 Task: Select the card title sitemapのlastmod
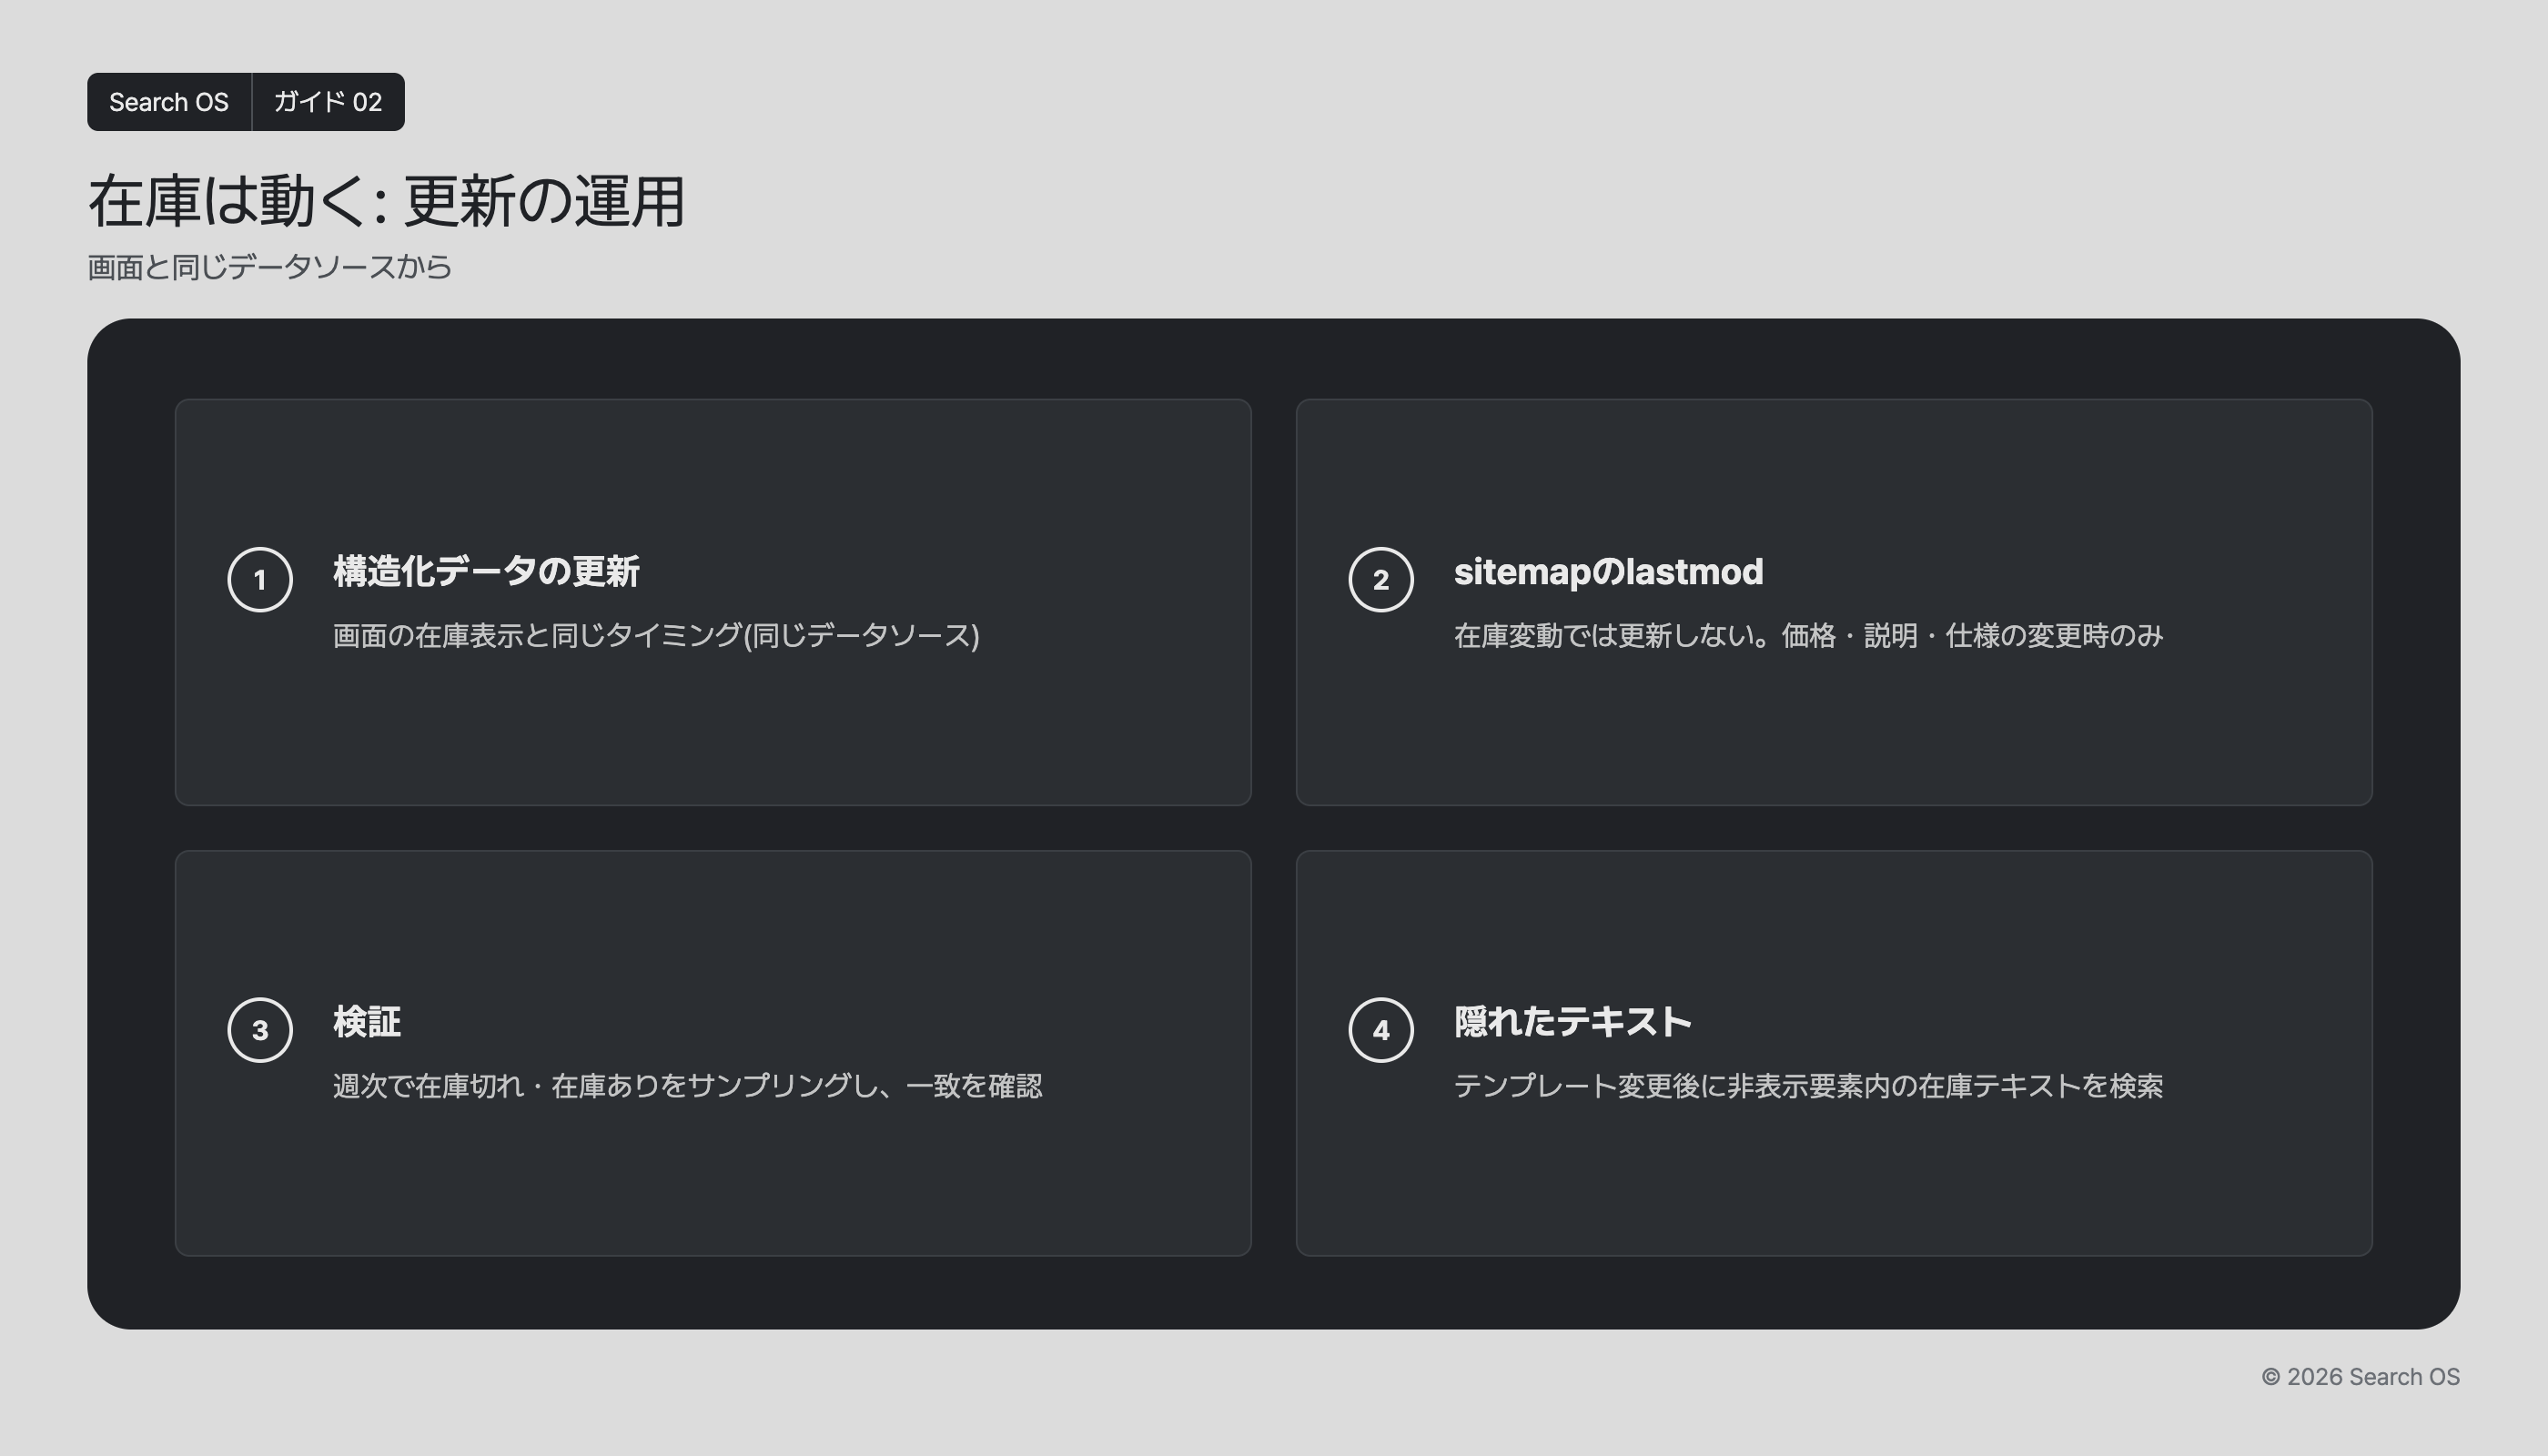[x=1608, y=572]
